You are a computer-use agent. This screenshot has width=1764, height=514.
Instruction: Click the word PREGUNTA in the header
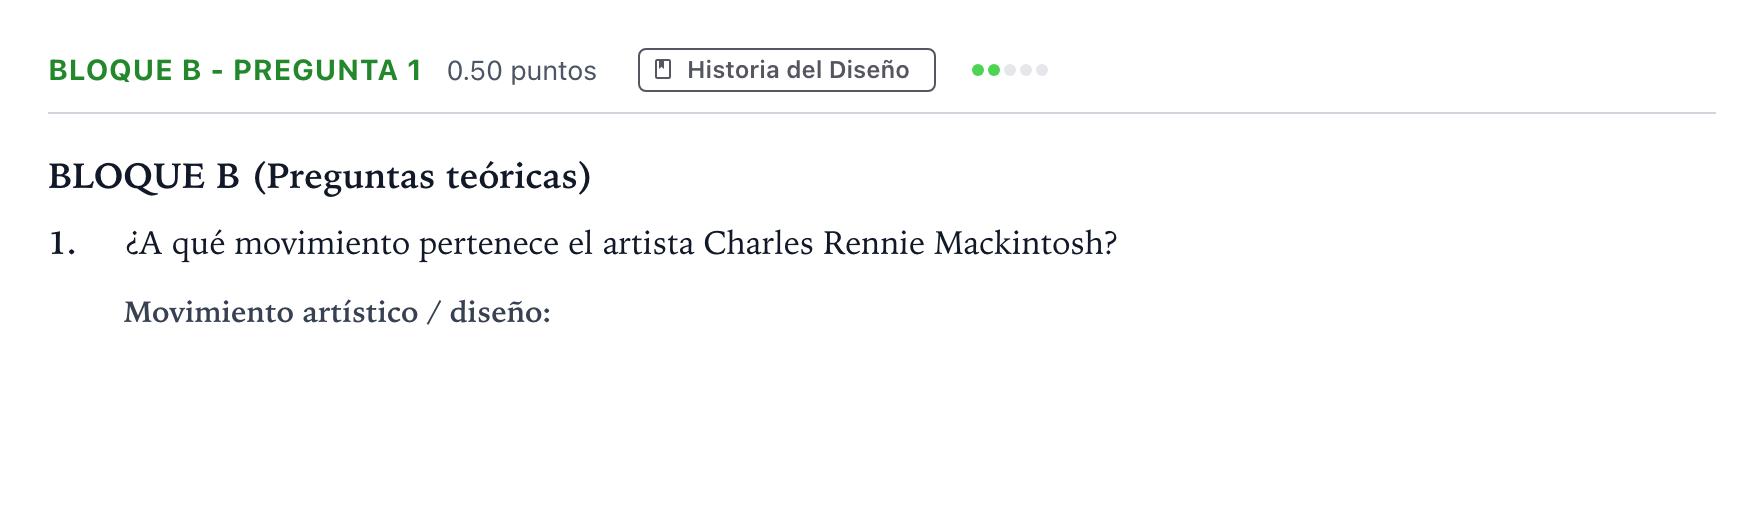[315, 70]
